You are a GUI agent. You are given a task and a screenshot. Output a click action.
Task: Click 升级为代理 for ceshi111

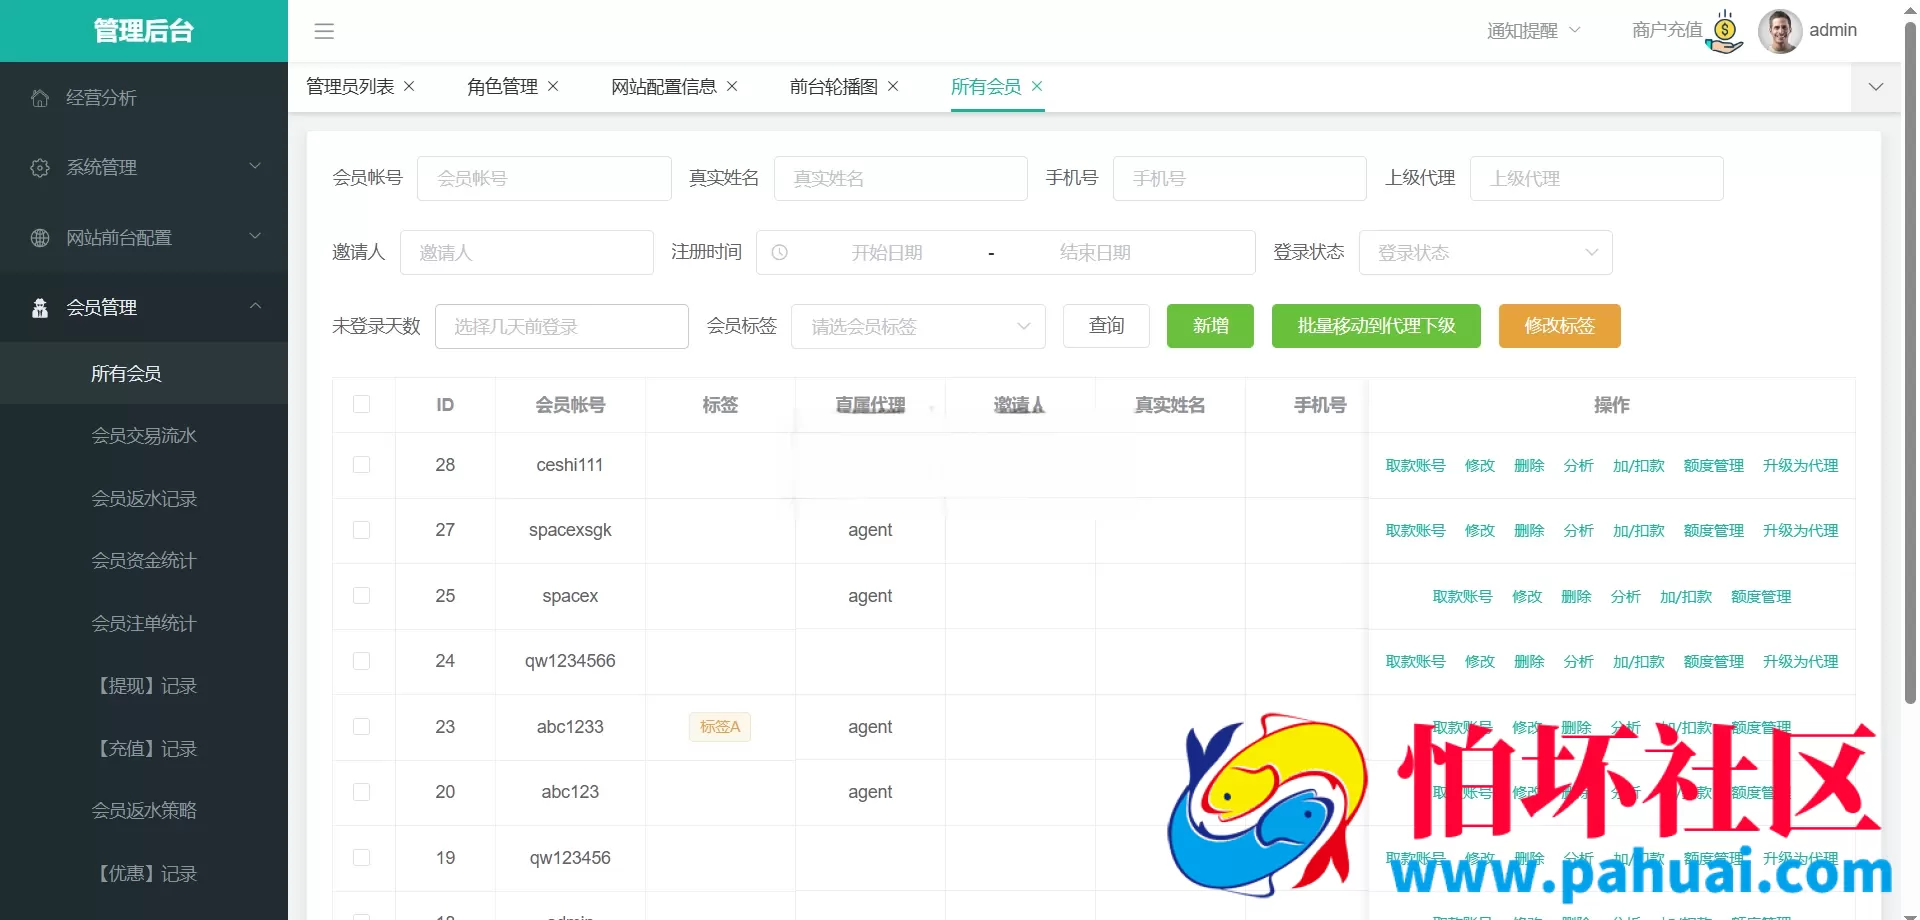click(1800, 465)
